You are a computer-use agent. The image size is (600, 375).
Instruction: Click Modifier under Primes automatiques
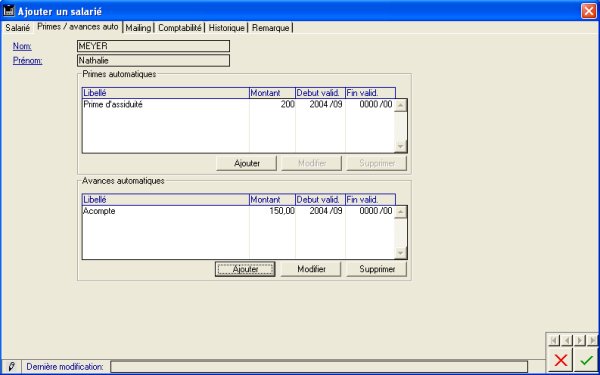311,163
